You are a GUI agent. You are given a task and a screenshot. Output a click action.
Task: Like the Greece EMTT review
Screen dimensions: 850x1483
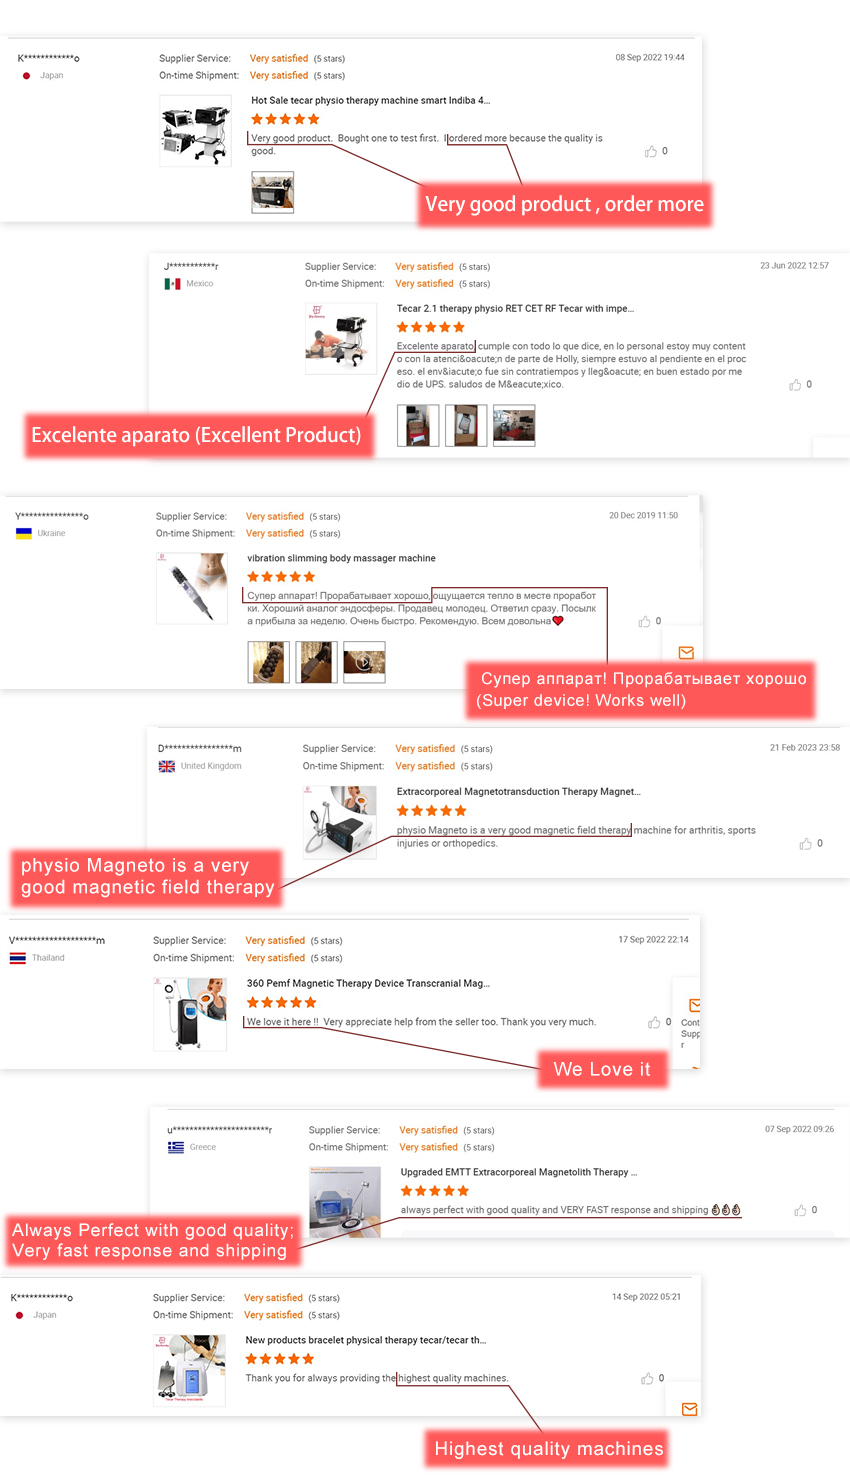click(800, 1211)
